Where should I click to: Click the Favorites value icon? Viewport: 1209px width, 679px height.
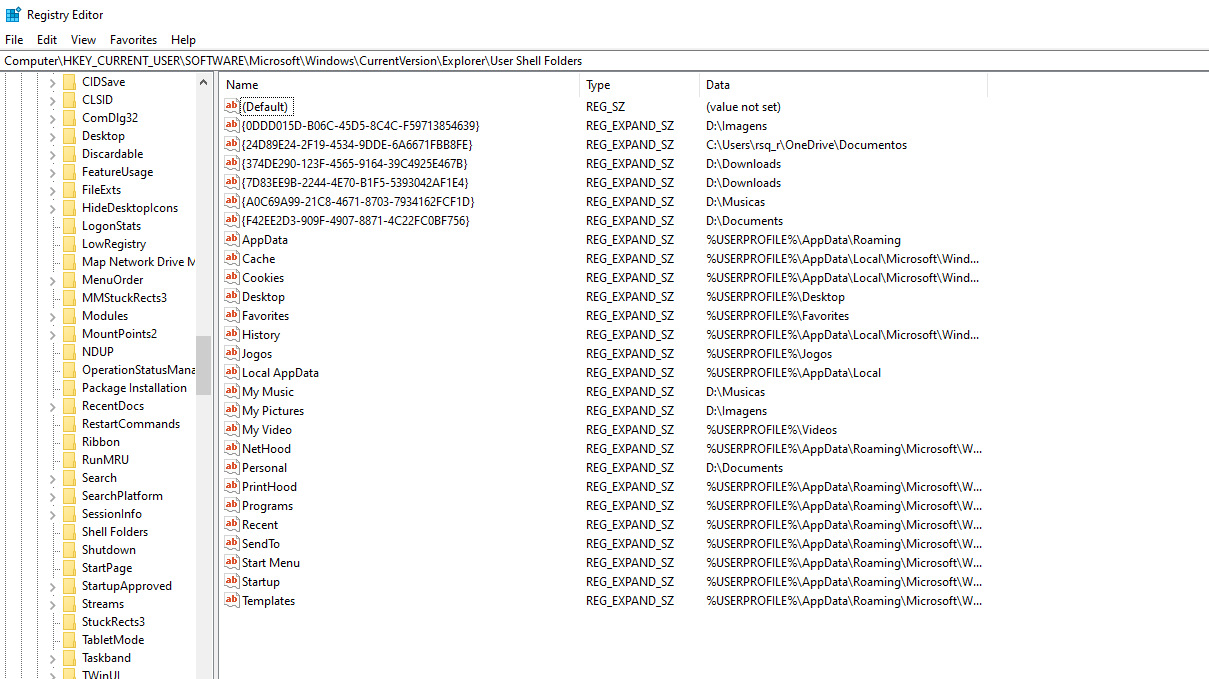(232, 315)
